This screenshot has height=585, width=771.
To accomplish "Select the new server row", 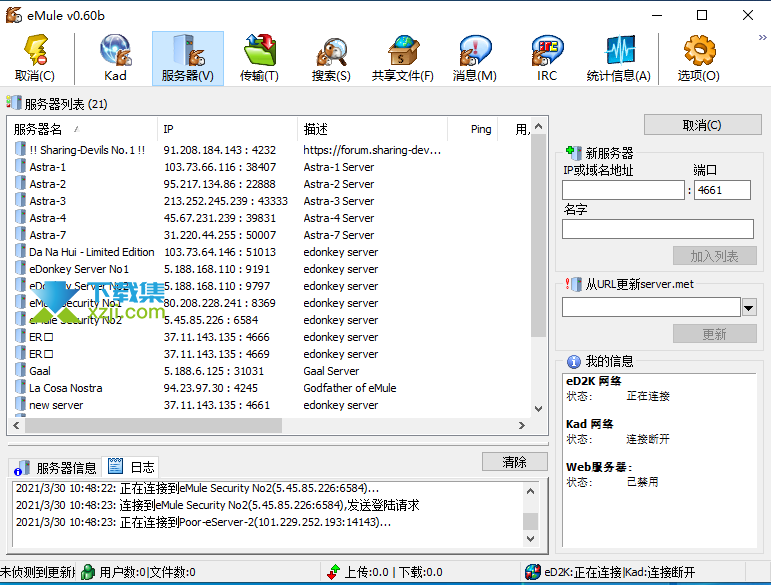I will [x=269, y=405].
